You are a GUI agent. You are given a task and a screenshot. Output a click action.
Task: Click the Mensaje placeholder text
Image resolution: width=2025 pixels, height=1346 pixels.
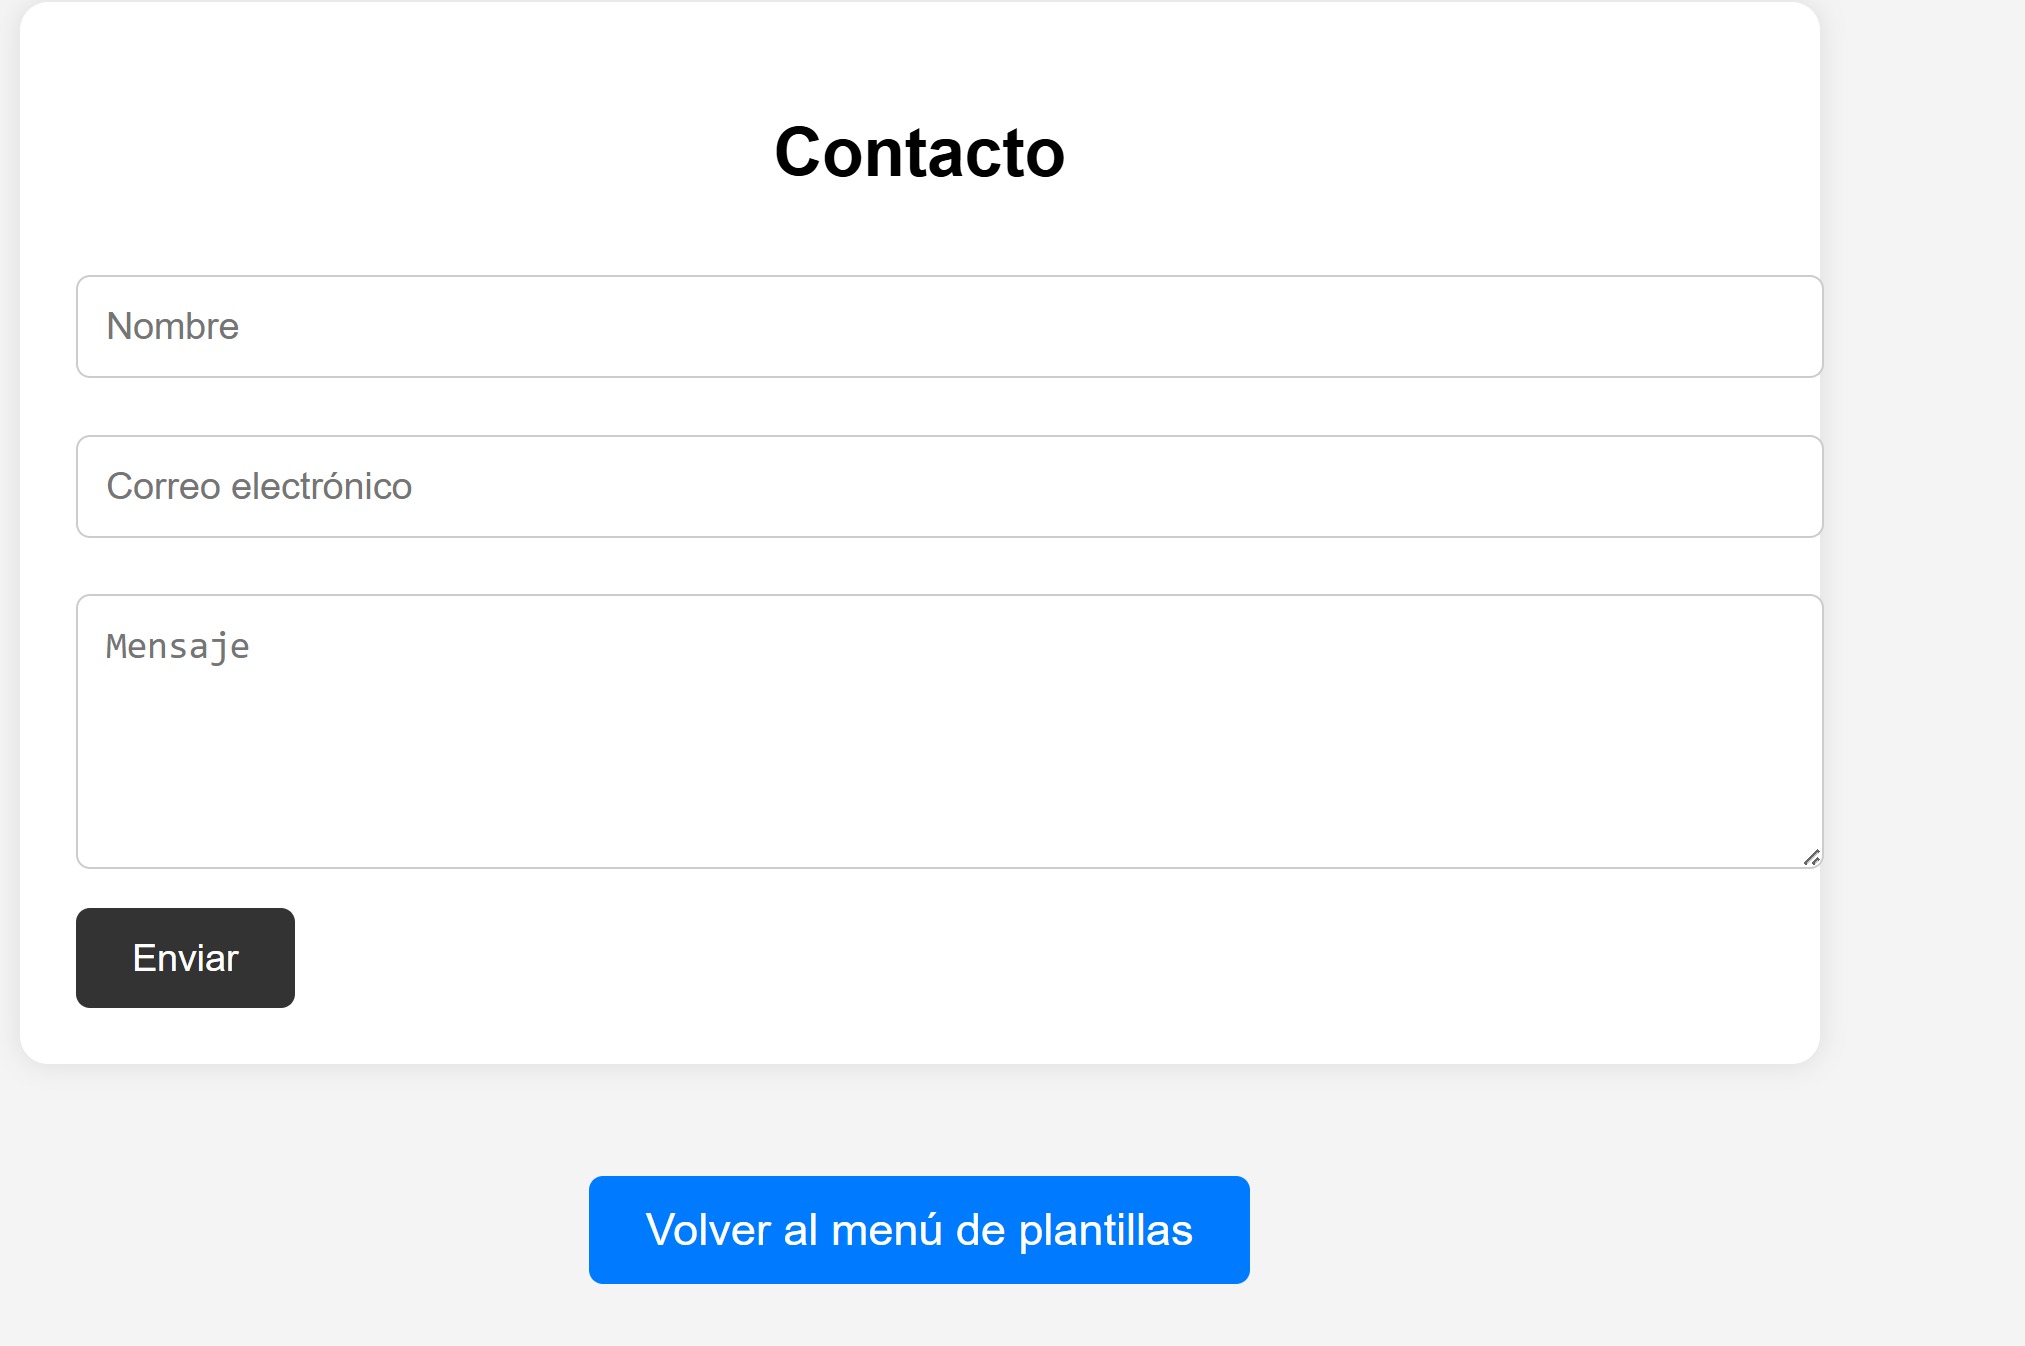click(x=176, y=646)
